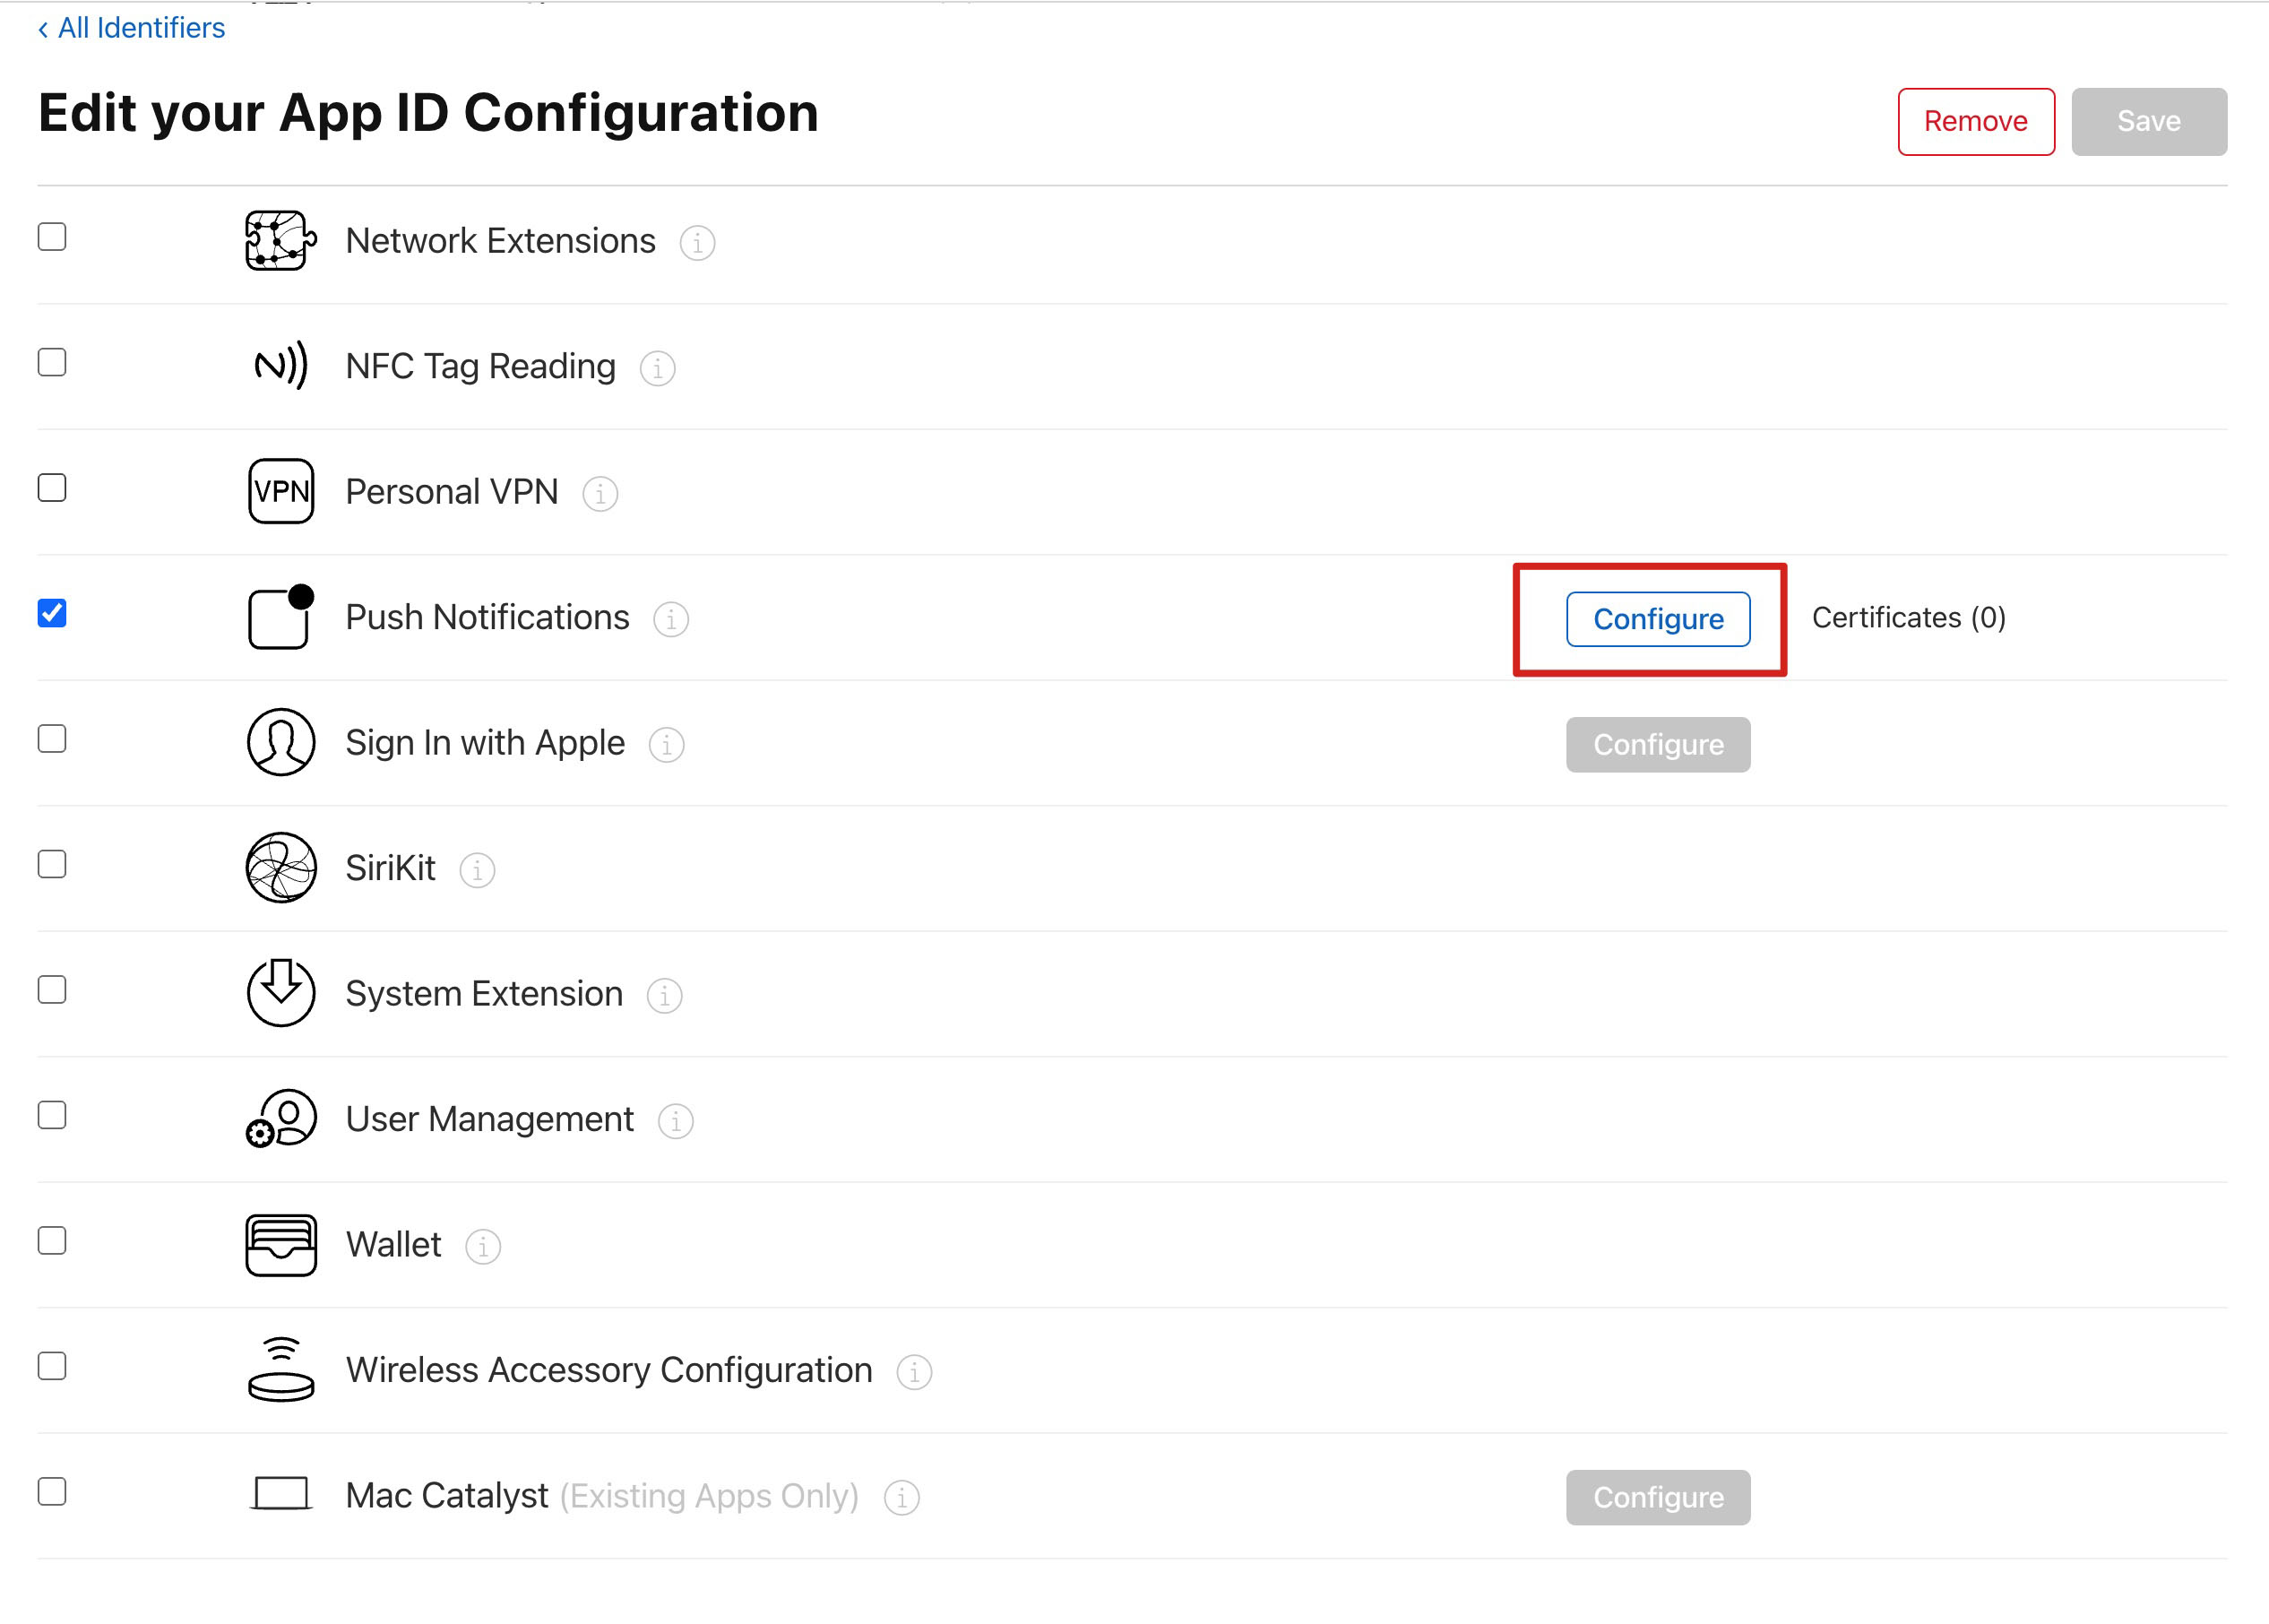Enable the Network Extensions checkbox

[x=52, y=237]
